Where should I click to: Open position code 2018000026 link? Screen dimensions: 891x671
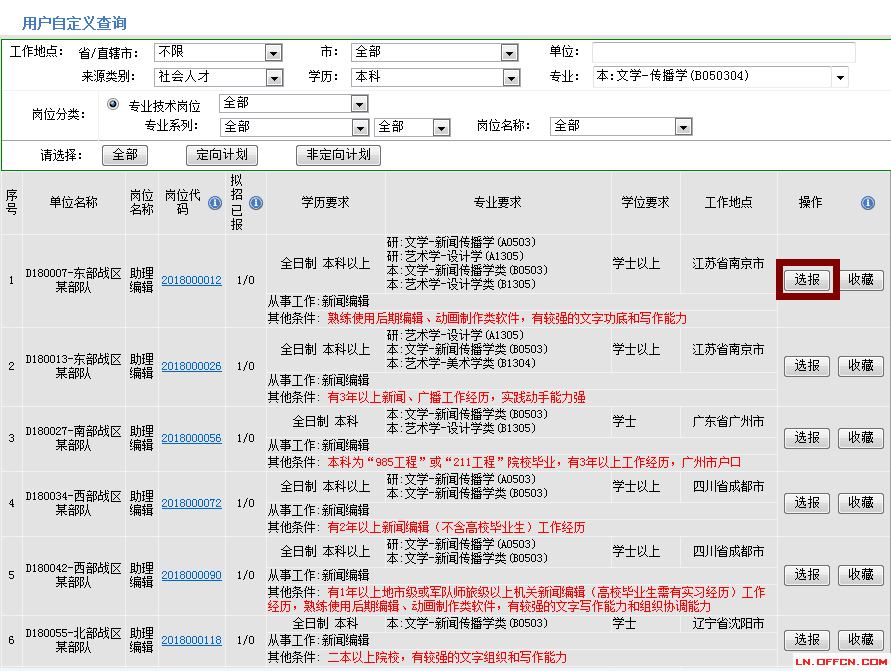point(191,366)
